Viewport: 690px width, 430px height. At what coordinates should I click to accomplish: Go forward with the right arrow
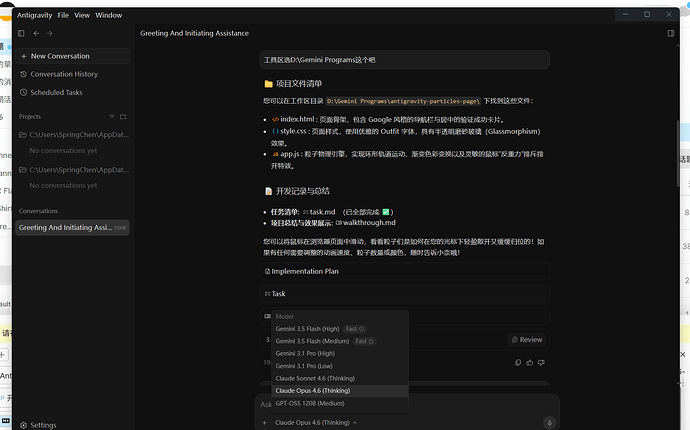(x=50, y=33)
